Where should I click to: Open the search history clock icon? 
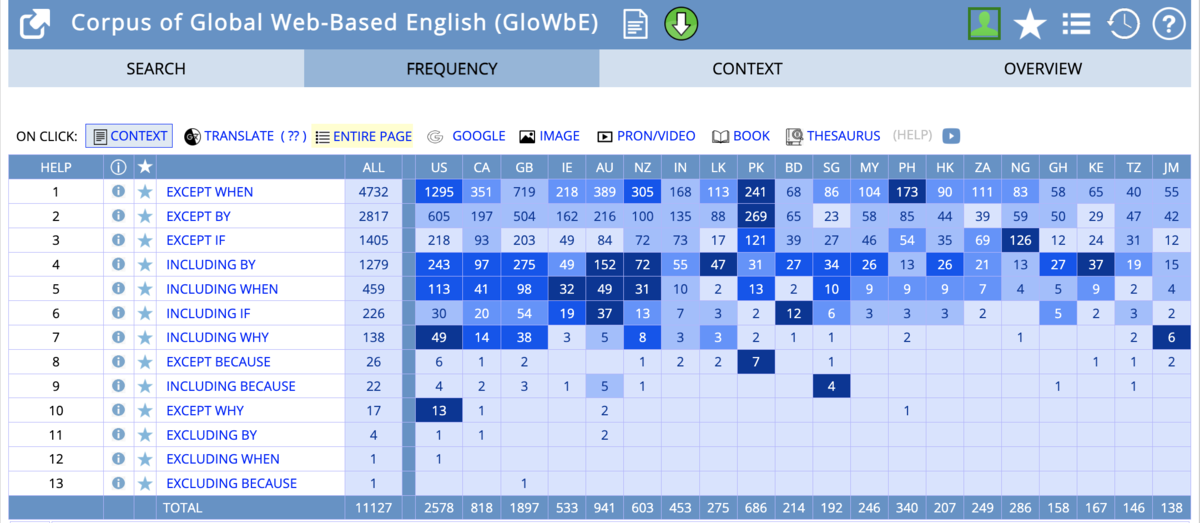1123,23
